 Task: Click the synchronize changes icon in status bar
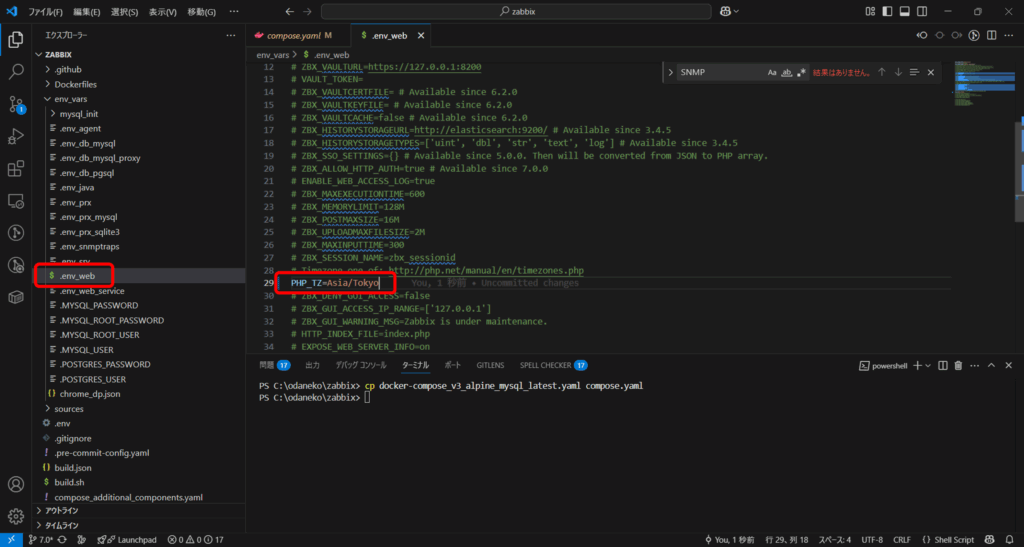[x=62, y=540]
